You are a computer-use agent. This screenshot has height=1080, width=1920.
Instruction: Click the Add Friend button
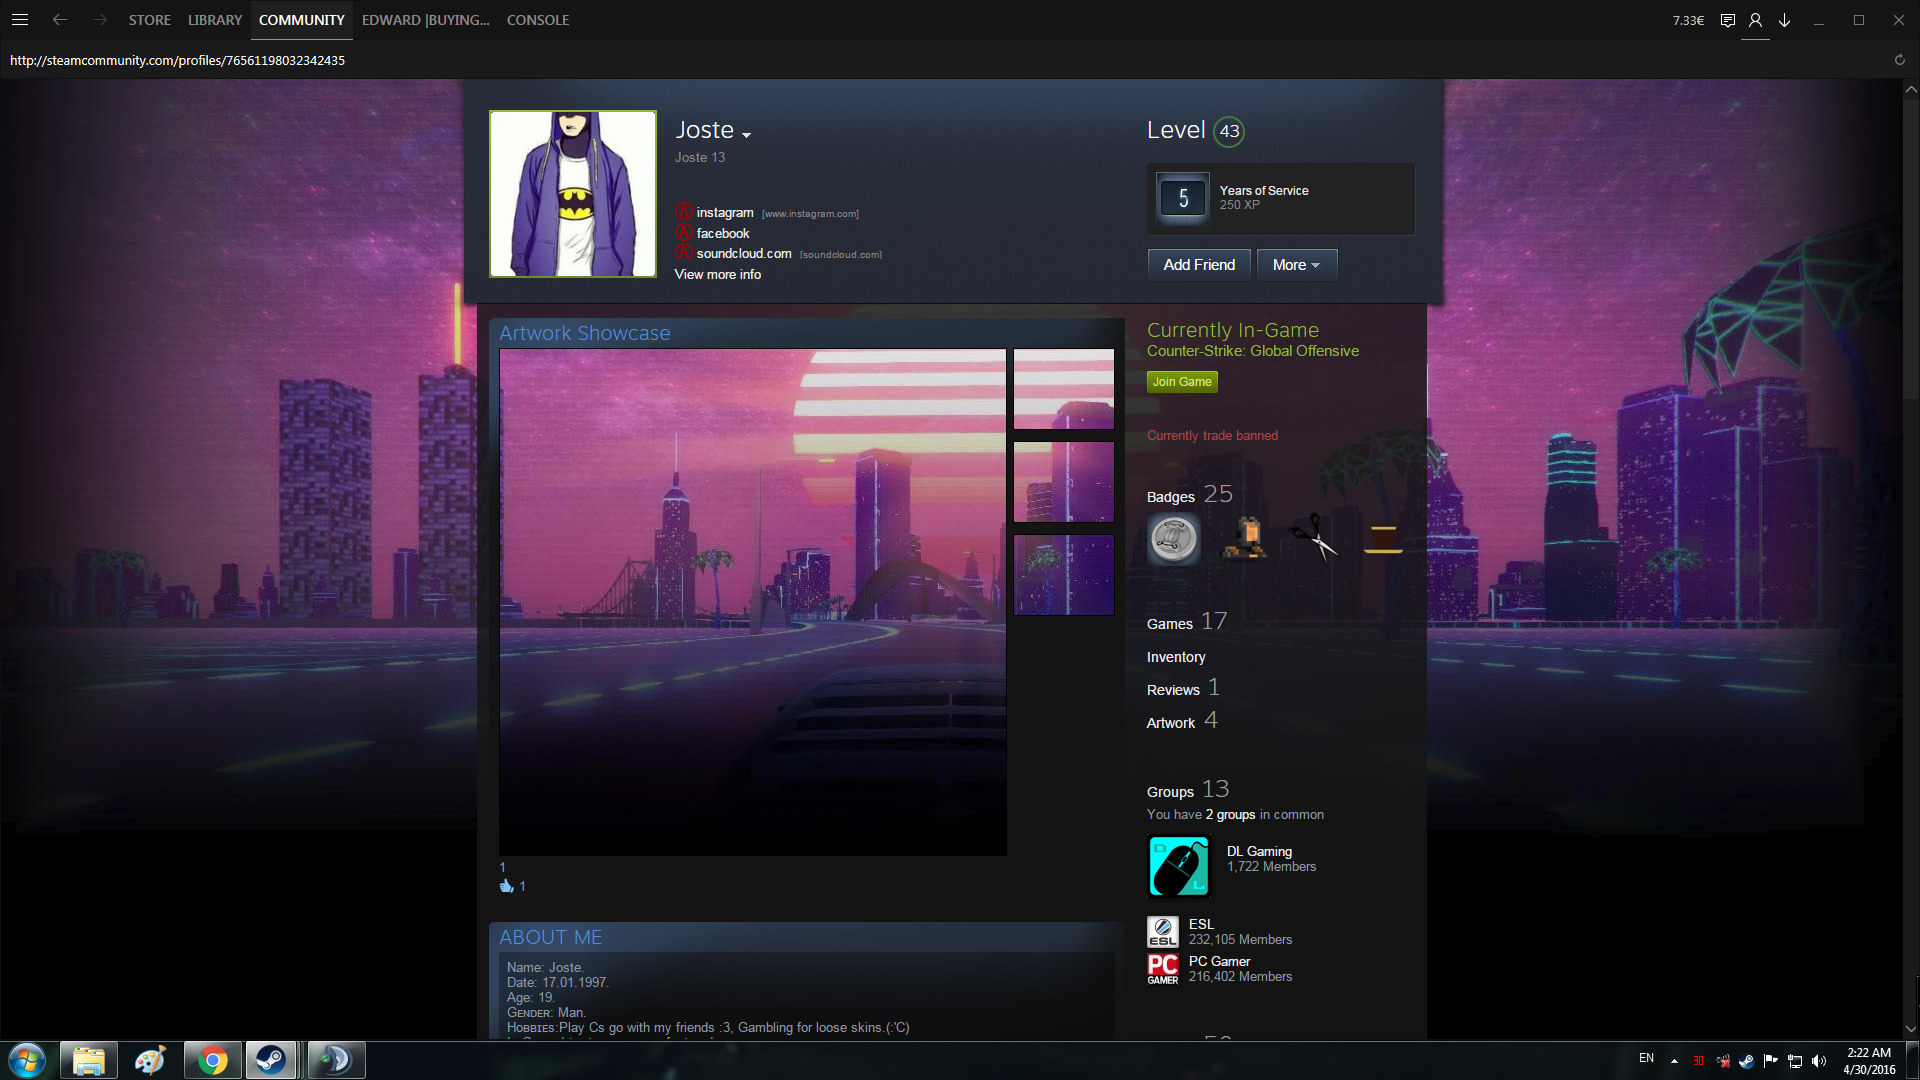(1198, 265)
